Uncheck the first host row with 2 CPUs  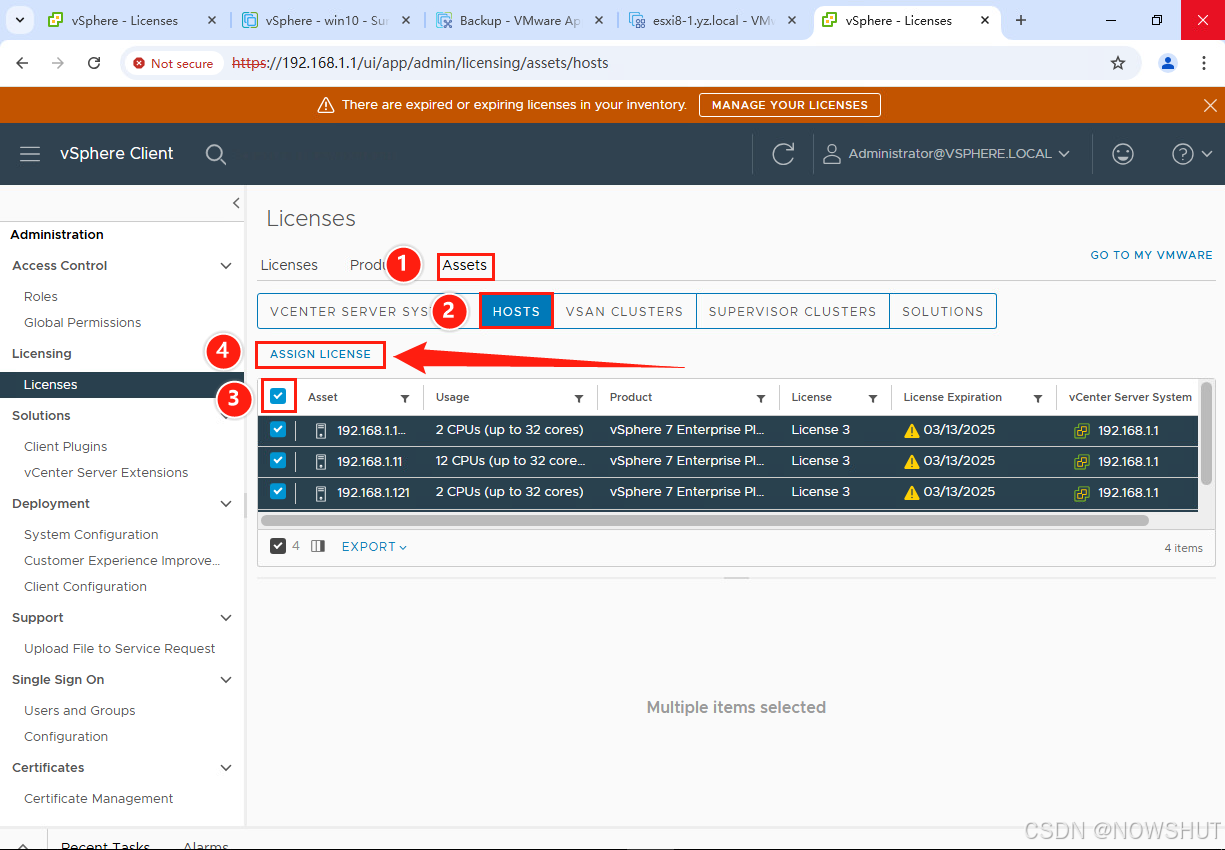pyautogui.click(x=278, y=430)
